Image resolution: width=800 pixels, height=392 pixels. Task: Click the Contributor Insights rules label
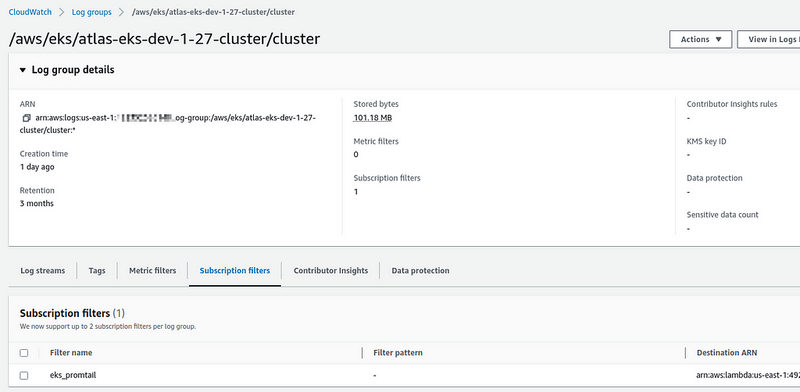tap(732, 104)
